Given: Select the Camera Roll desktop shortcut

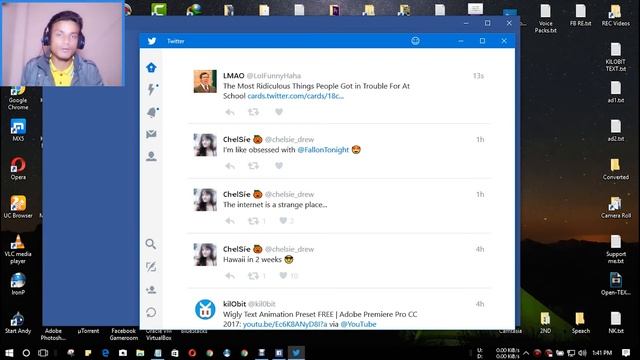Looking at the screenshot, I should [616, 207].
